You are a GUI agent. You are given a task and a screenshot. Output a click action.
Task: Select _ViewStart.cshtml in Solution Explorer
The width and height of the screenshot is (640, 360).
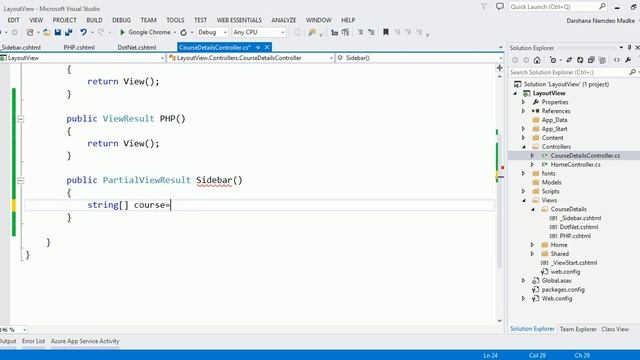574,263
